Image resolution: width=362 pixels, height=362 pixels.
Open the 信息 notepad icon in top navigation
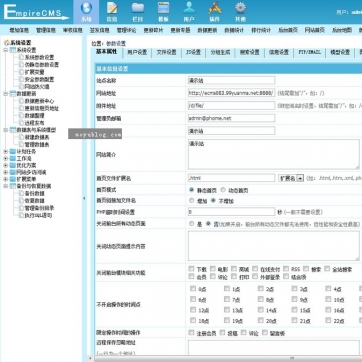point(112,8)
